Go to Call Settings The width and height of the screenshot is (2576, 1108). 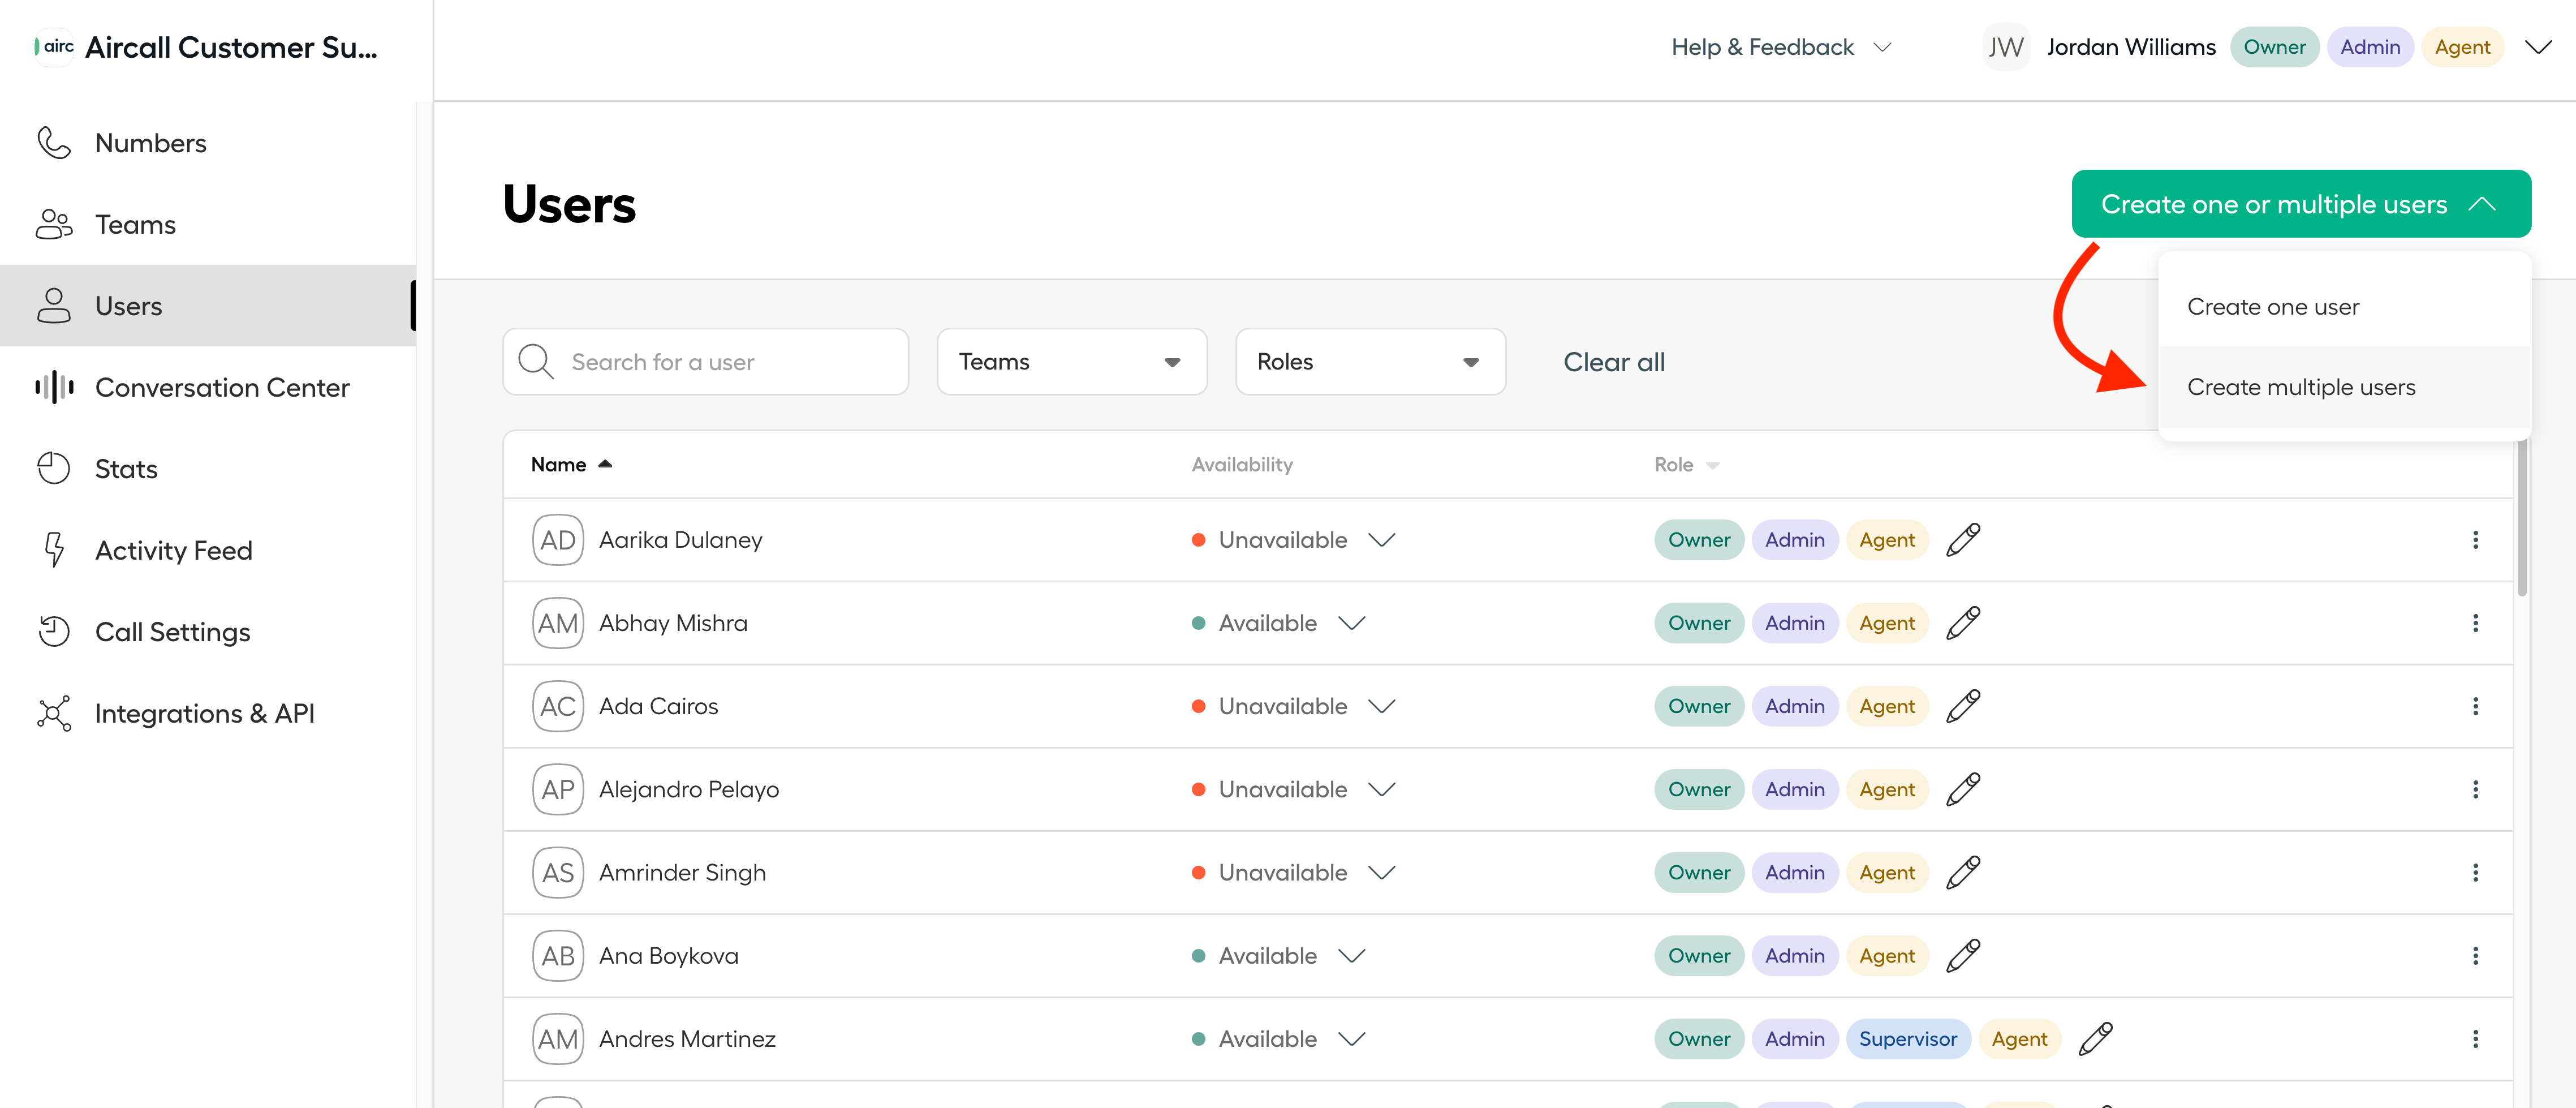[208, 632]
